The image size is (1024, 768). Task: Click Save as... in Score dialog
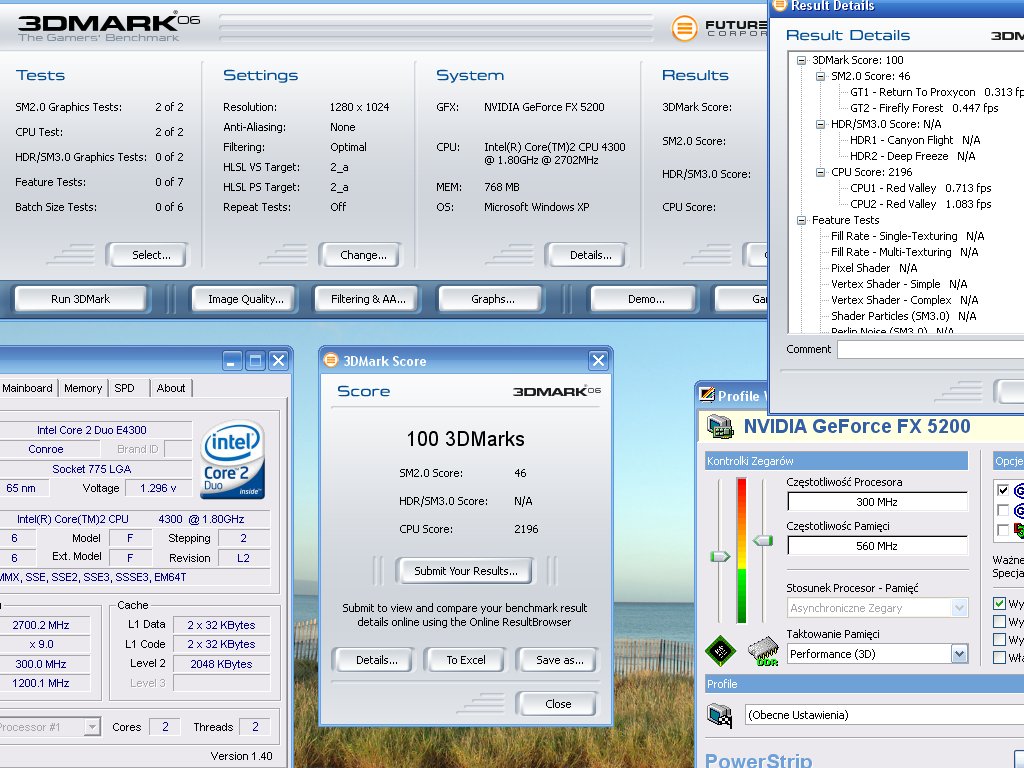point(559,660)
